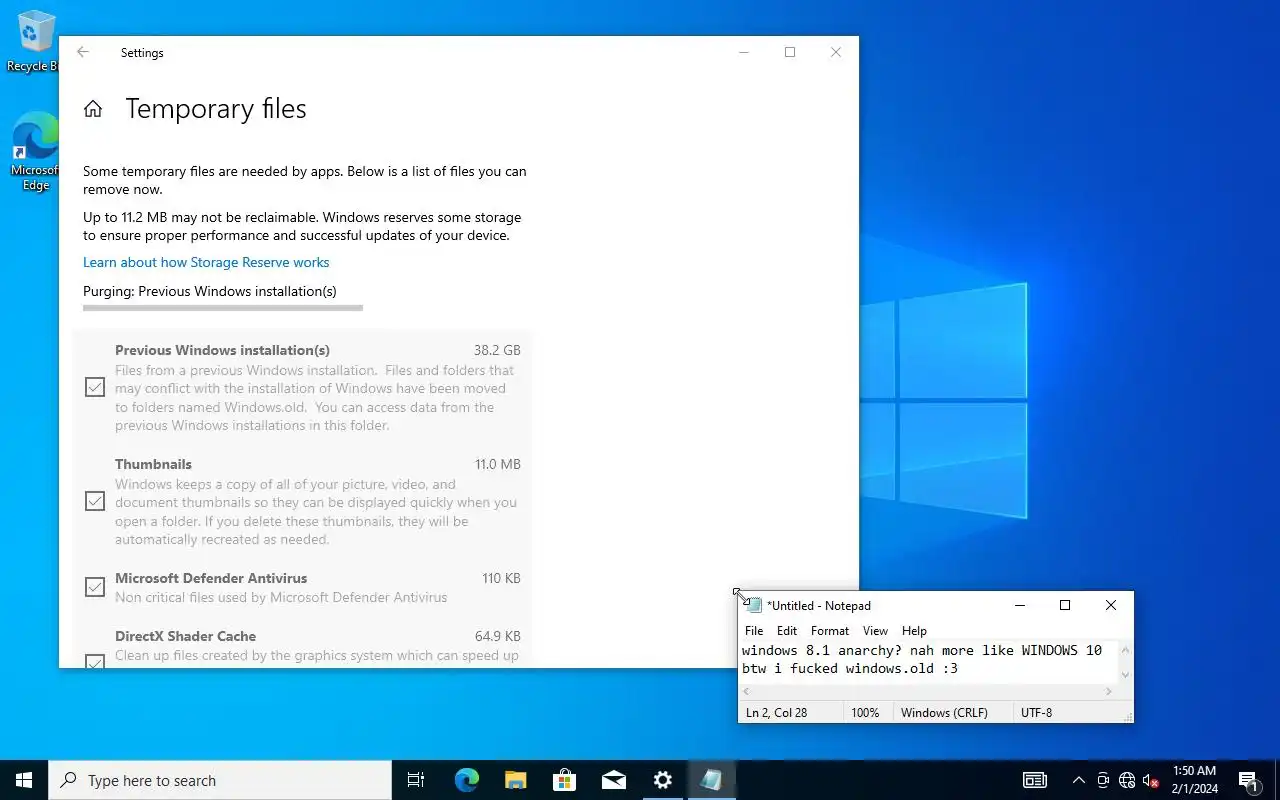The image size is (1280, 800).
Task: Open the Windows Start menu
Action: tap(24, 780)
